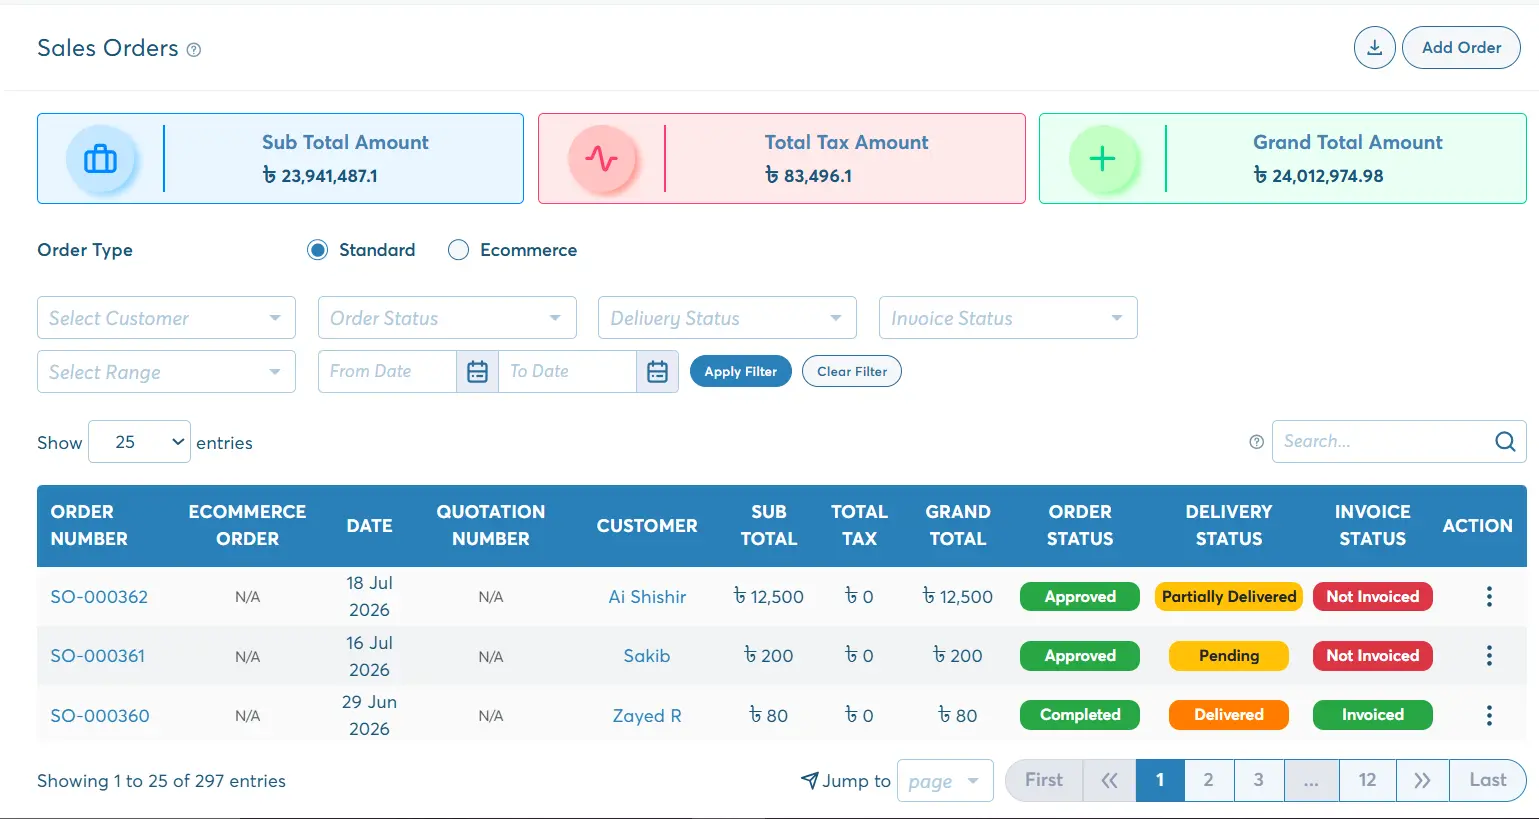Open order SO-000361 link
This screenshot has height=819, width=1539.
coord(98,656)
